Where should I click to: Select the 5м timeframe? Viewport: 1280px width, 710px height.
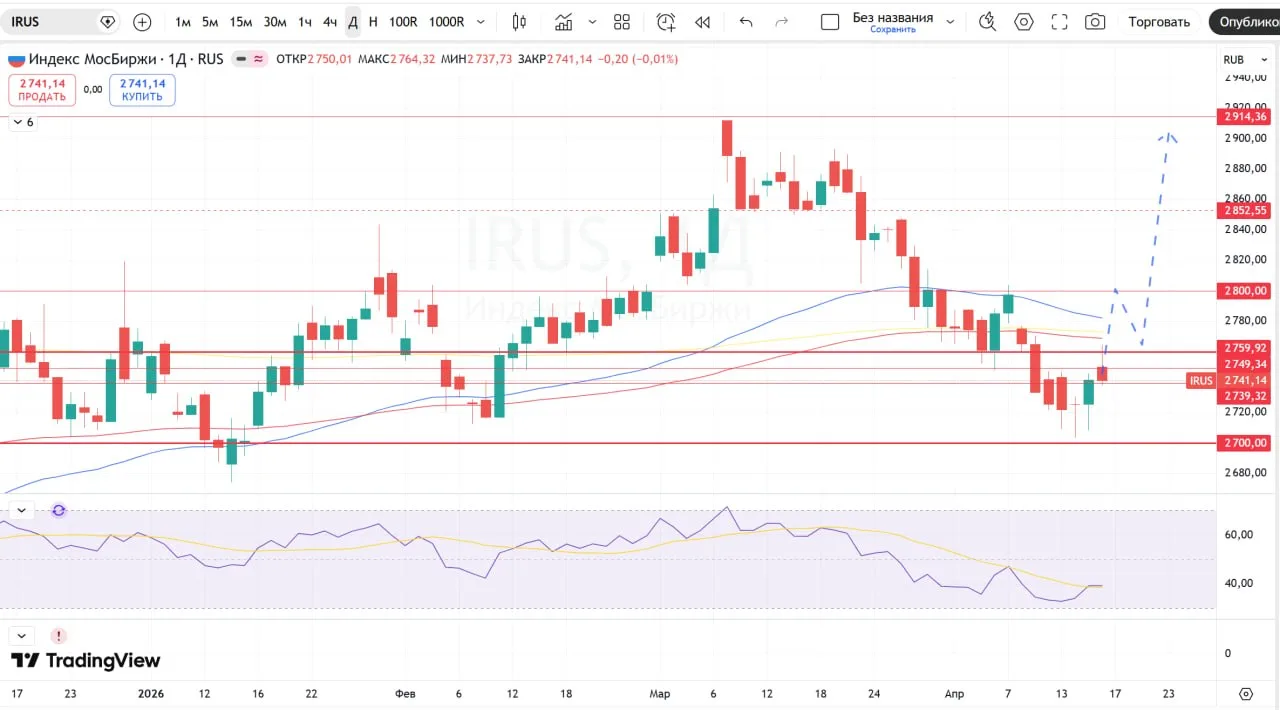click(x=210, y=21)
